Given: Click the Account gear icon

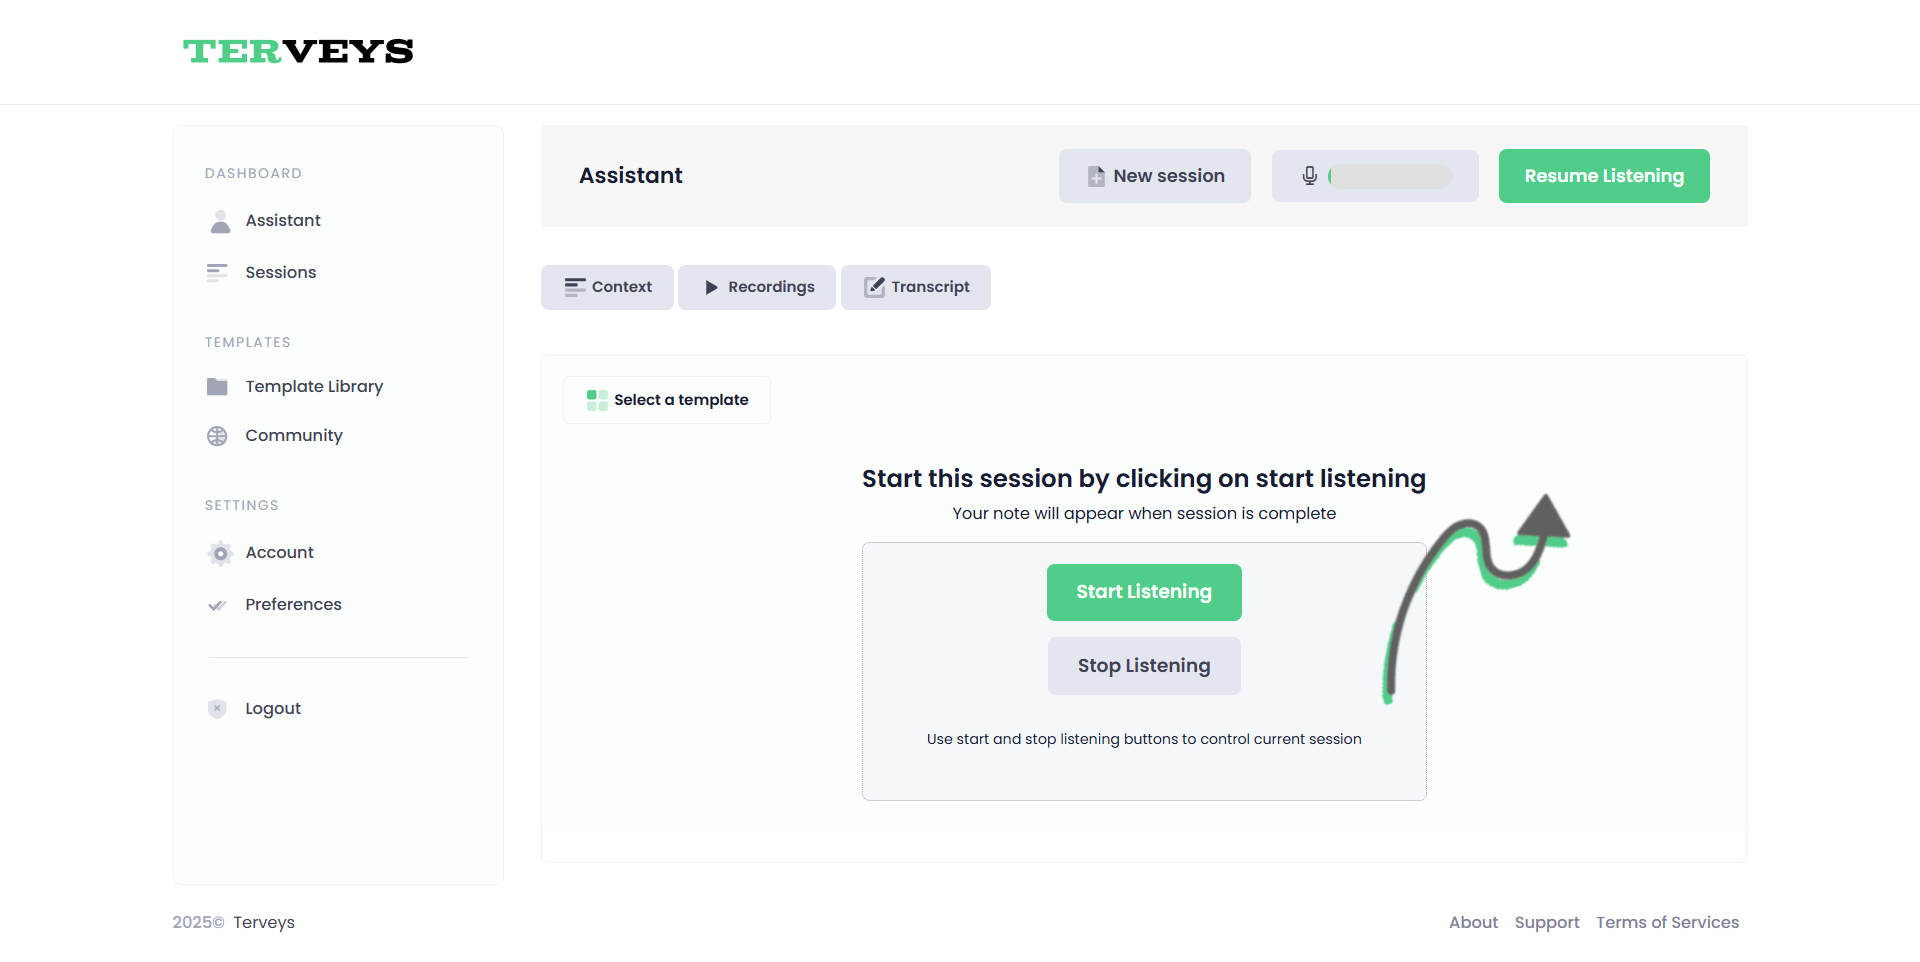Looking at the screenshot, I should point(220,553).
